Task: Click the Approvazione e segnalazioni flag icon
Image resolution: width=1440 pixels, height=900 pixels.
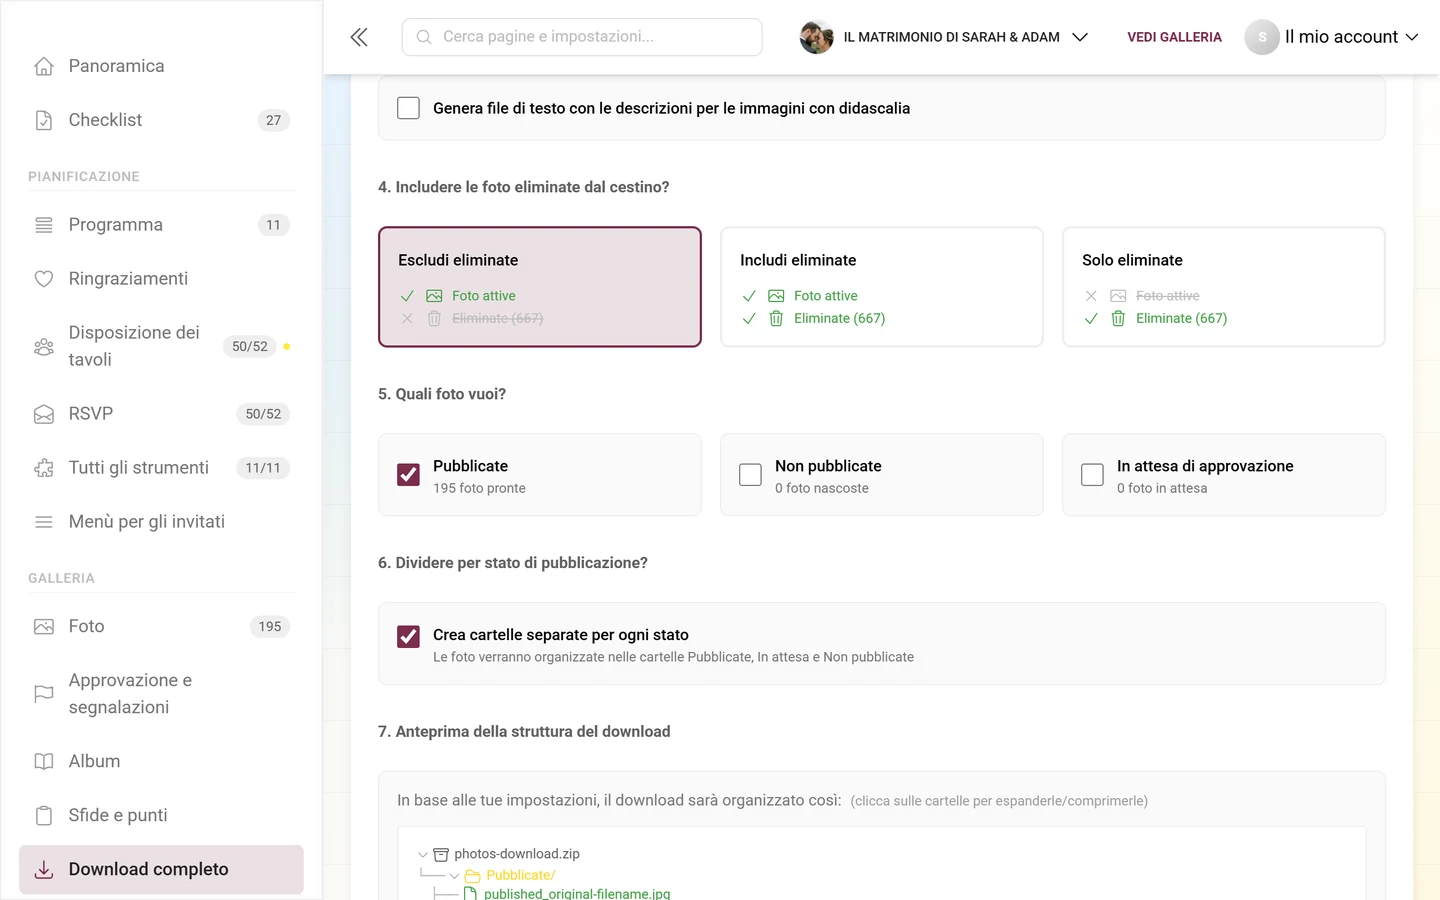Action: (x=44, y=694)
